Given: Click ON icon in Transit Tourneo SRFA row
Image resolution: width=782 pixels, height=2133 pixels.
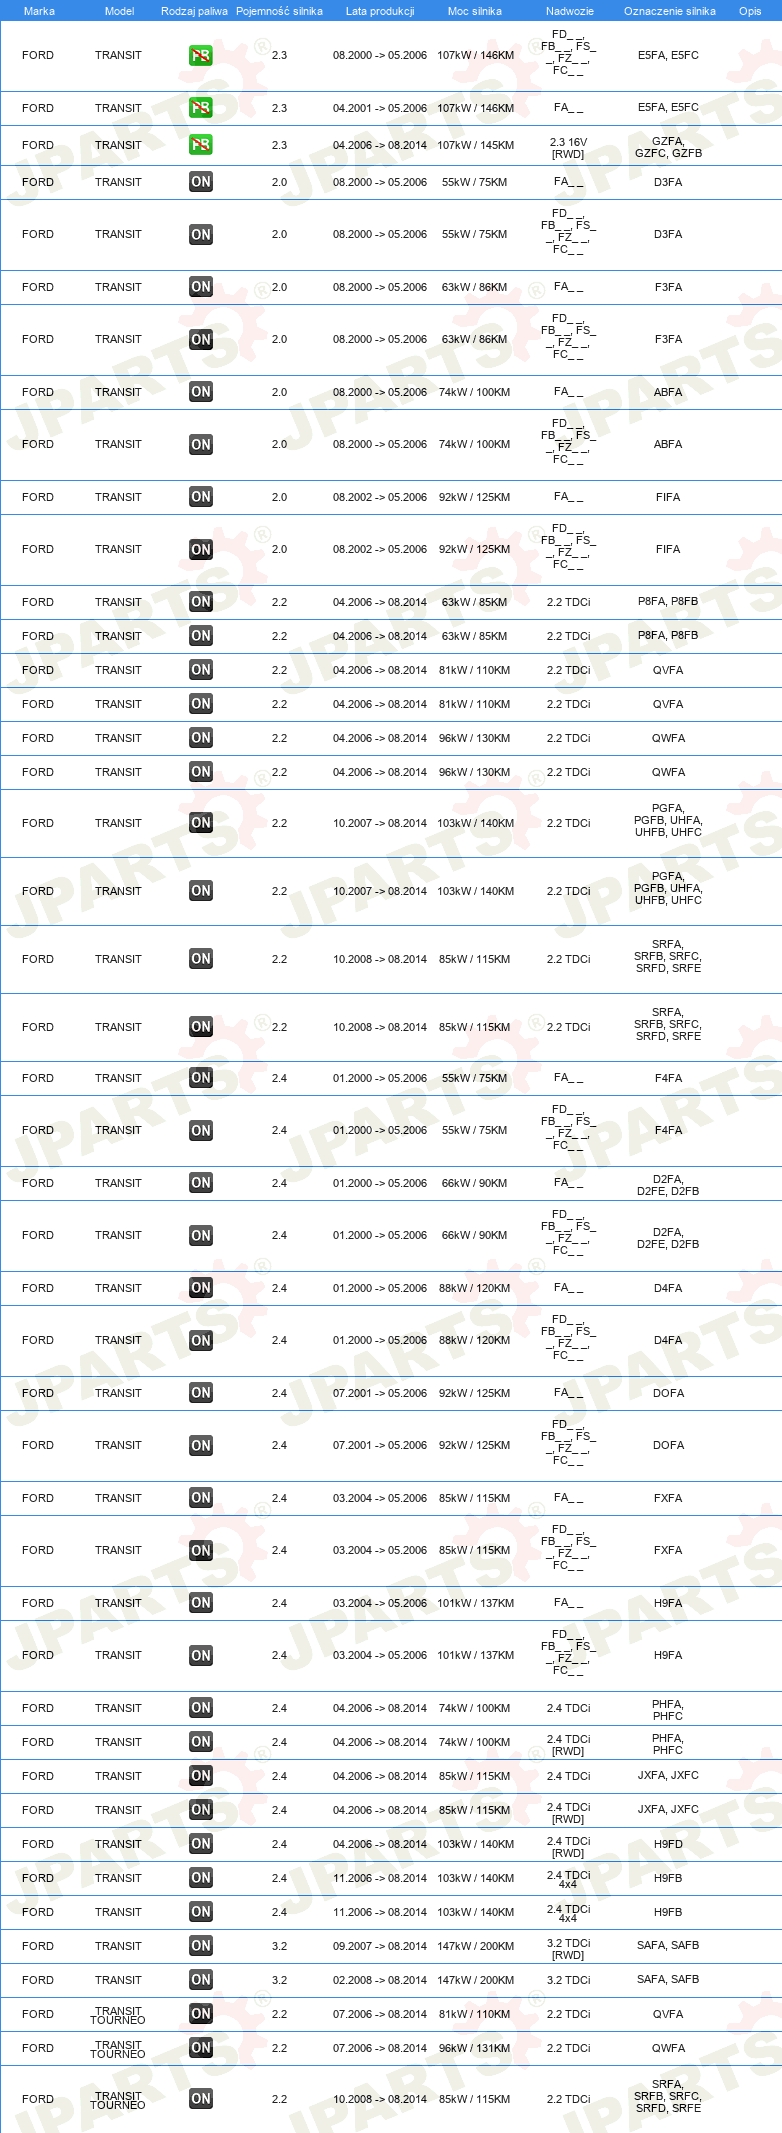Looking at the screenshot, I should pos(201,2099).
